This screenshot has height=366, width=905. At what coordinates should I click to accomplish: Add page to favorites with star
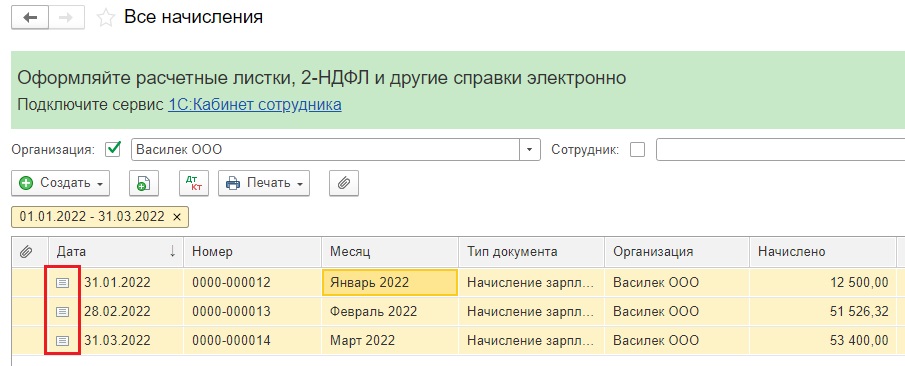(106, 18)
